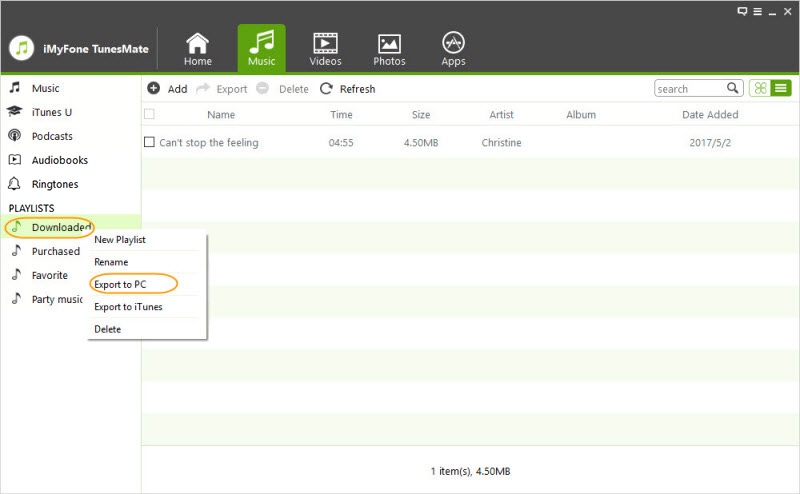Check the select-all header checkbox
800x494 pixels.
tap(149, 114)
